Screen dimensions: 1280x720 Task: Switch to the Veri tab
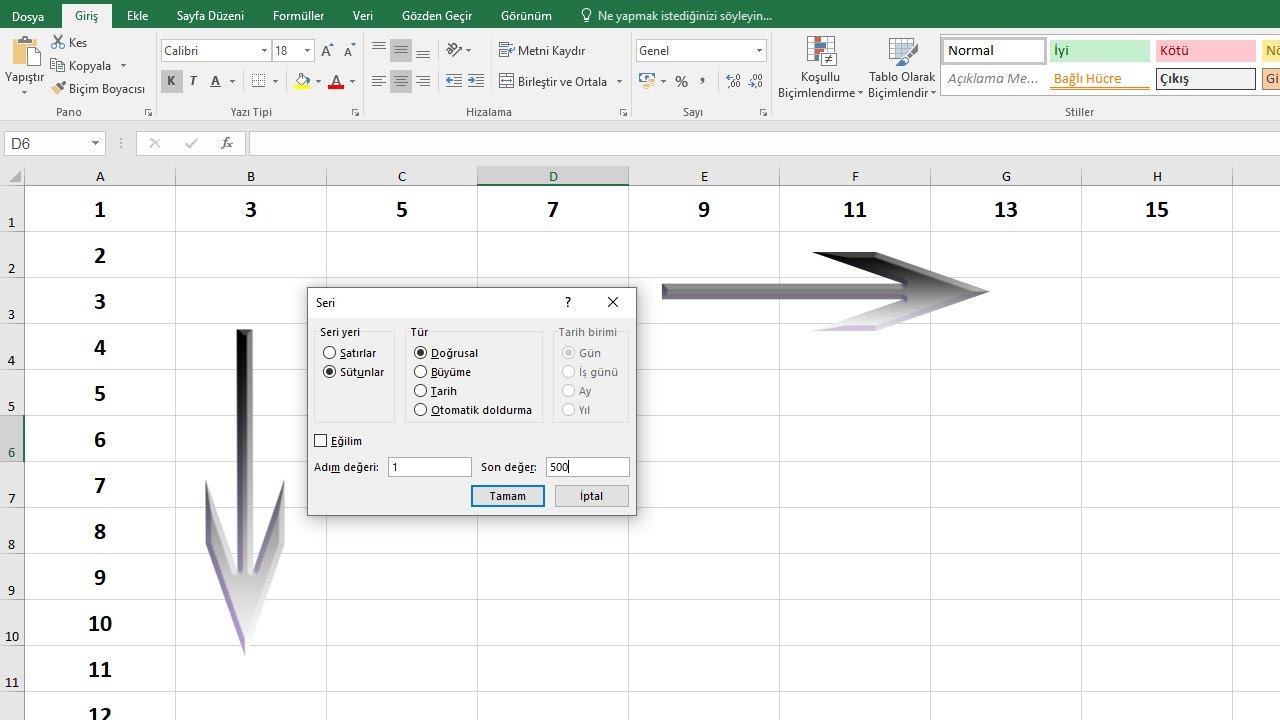point(363,17)
